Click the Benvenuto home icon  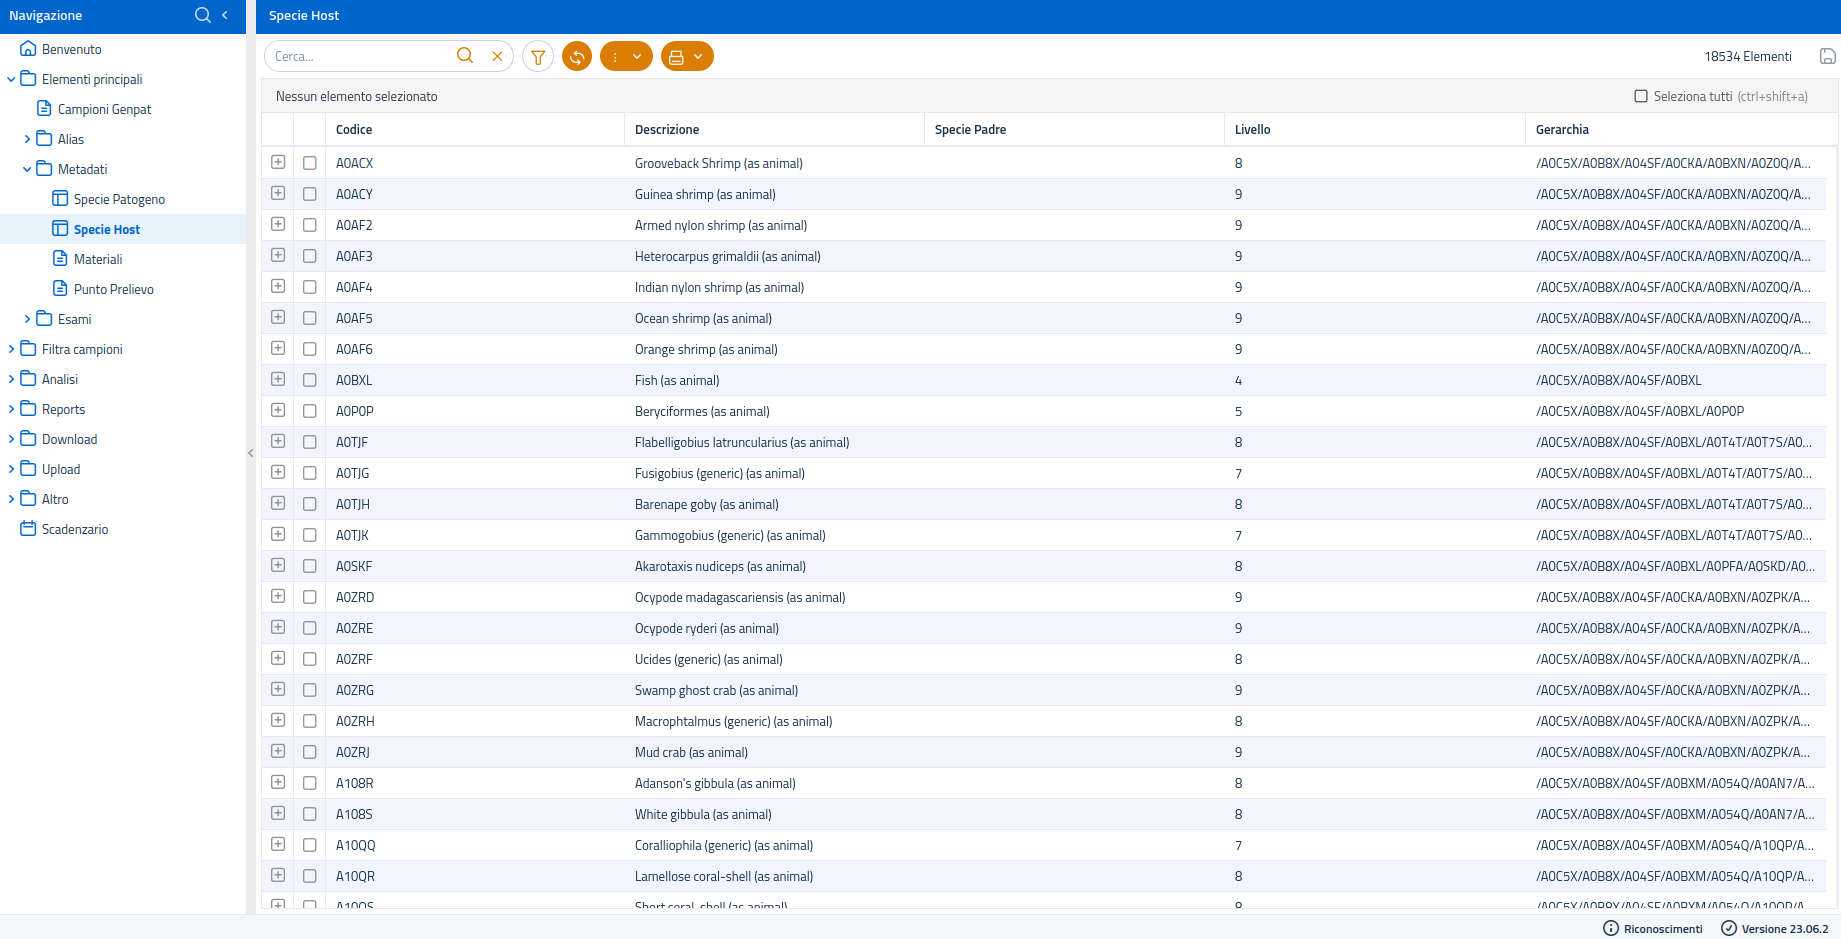point(28,49)
